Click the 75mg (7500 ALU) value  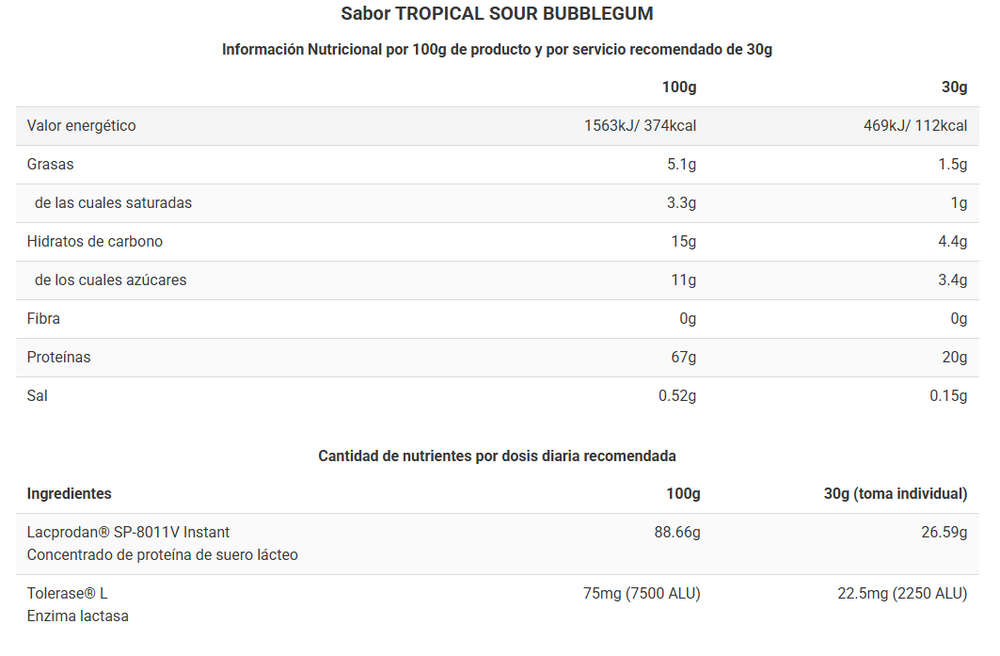click(x=641, y=594)
